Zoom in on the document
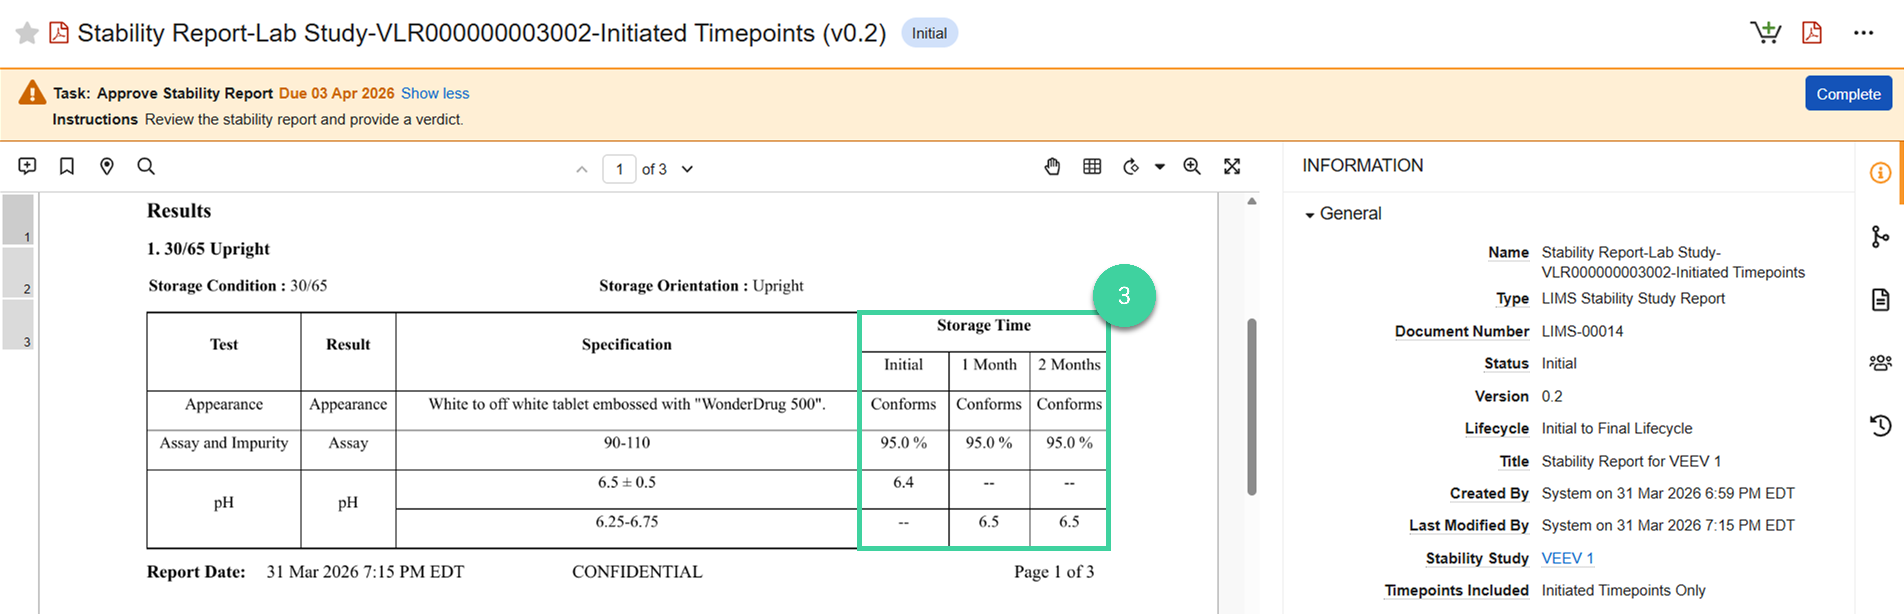The height and width of the screenshot is (614, 1904). 1192,167
